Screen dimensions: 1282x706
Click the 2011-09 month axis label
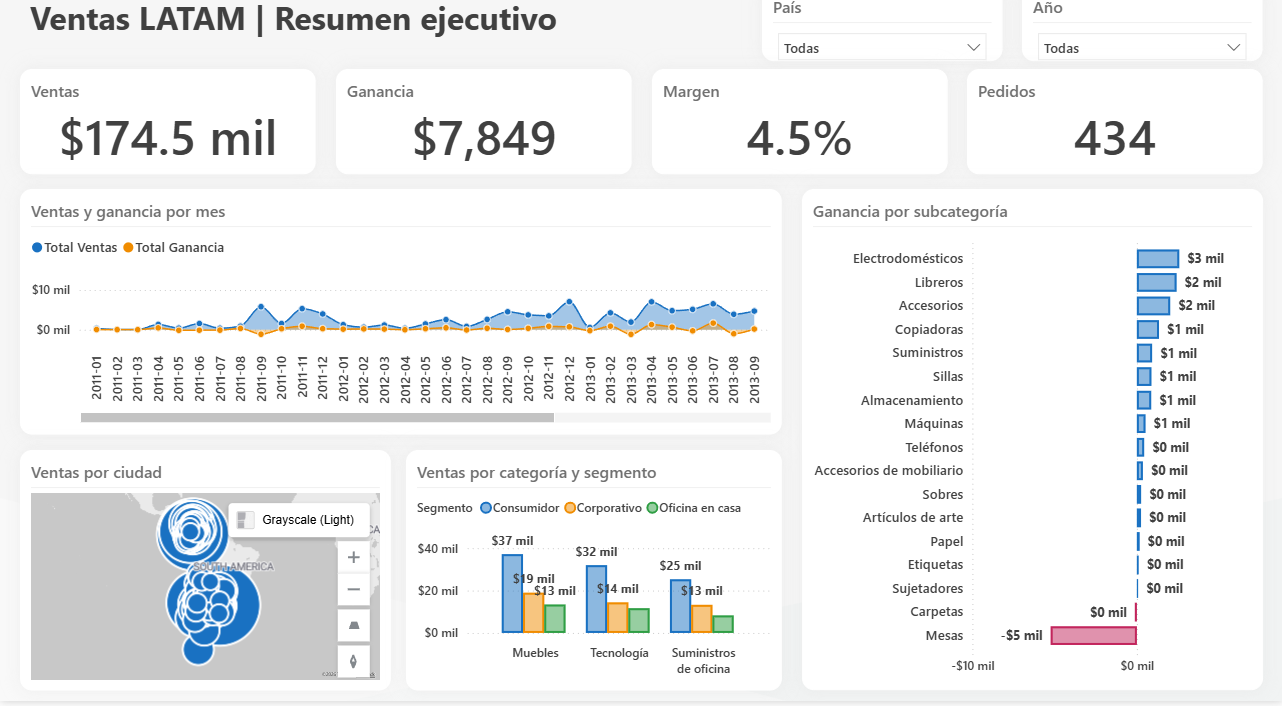[x=261, y=377]
